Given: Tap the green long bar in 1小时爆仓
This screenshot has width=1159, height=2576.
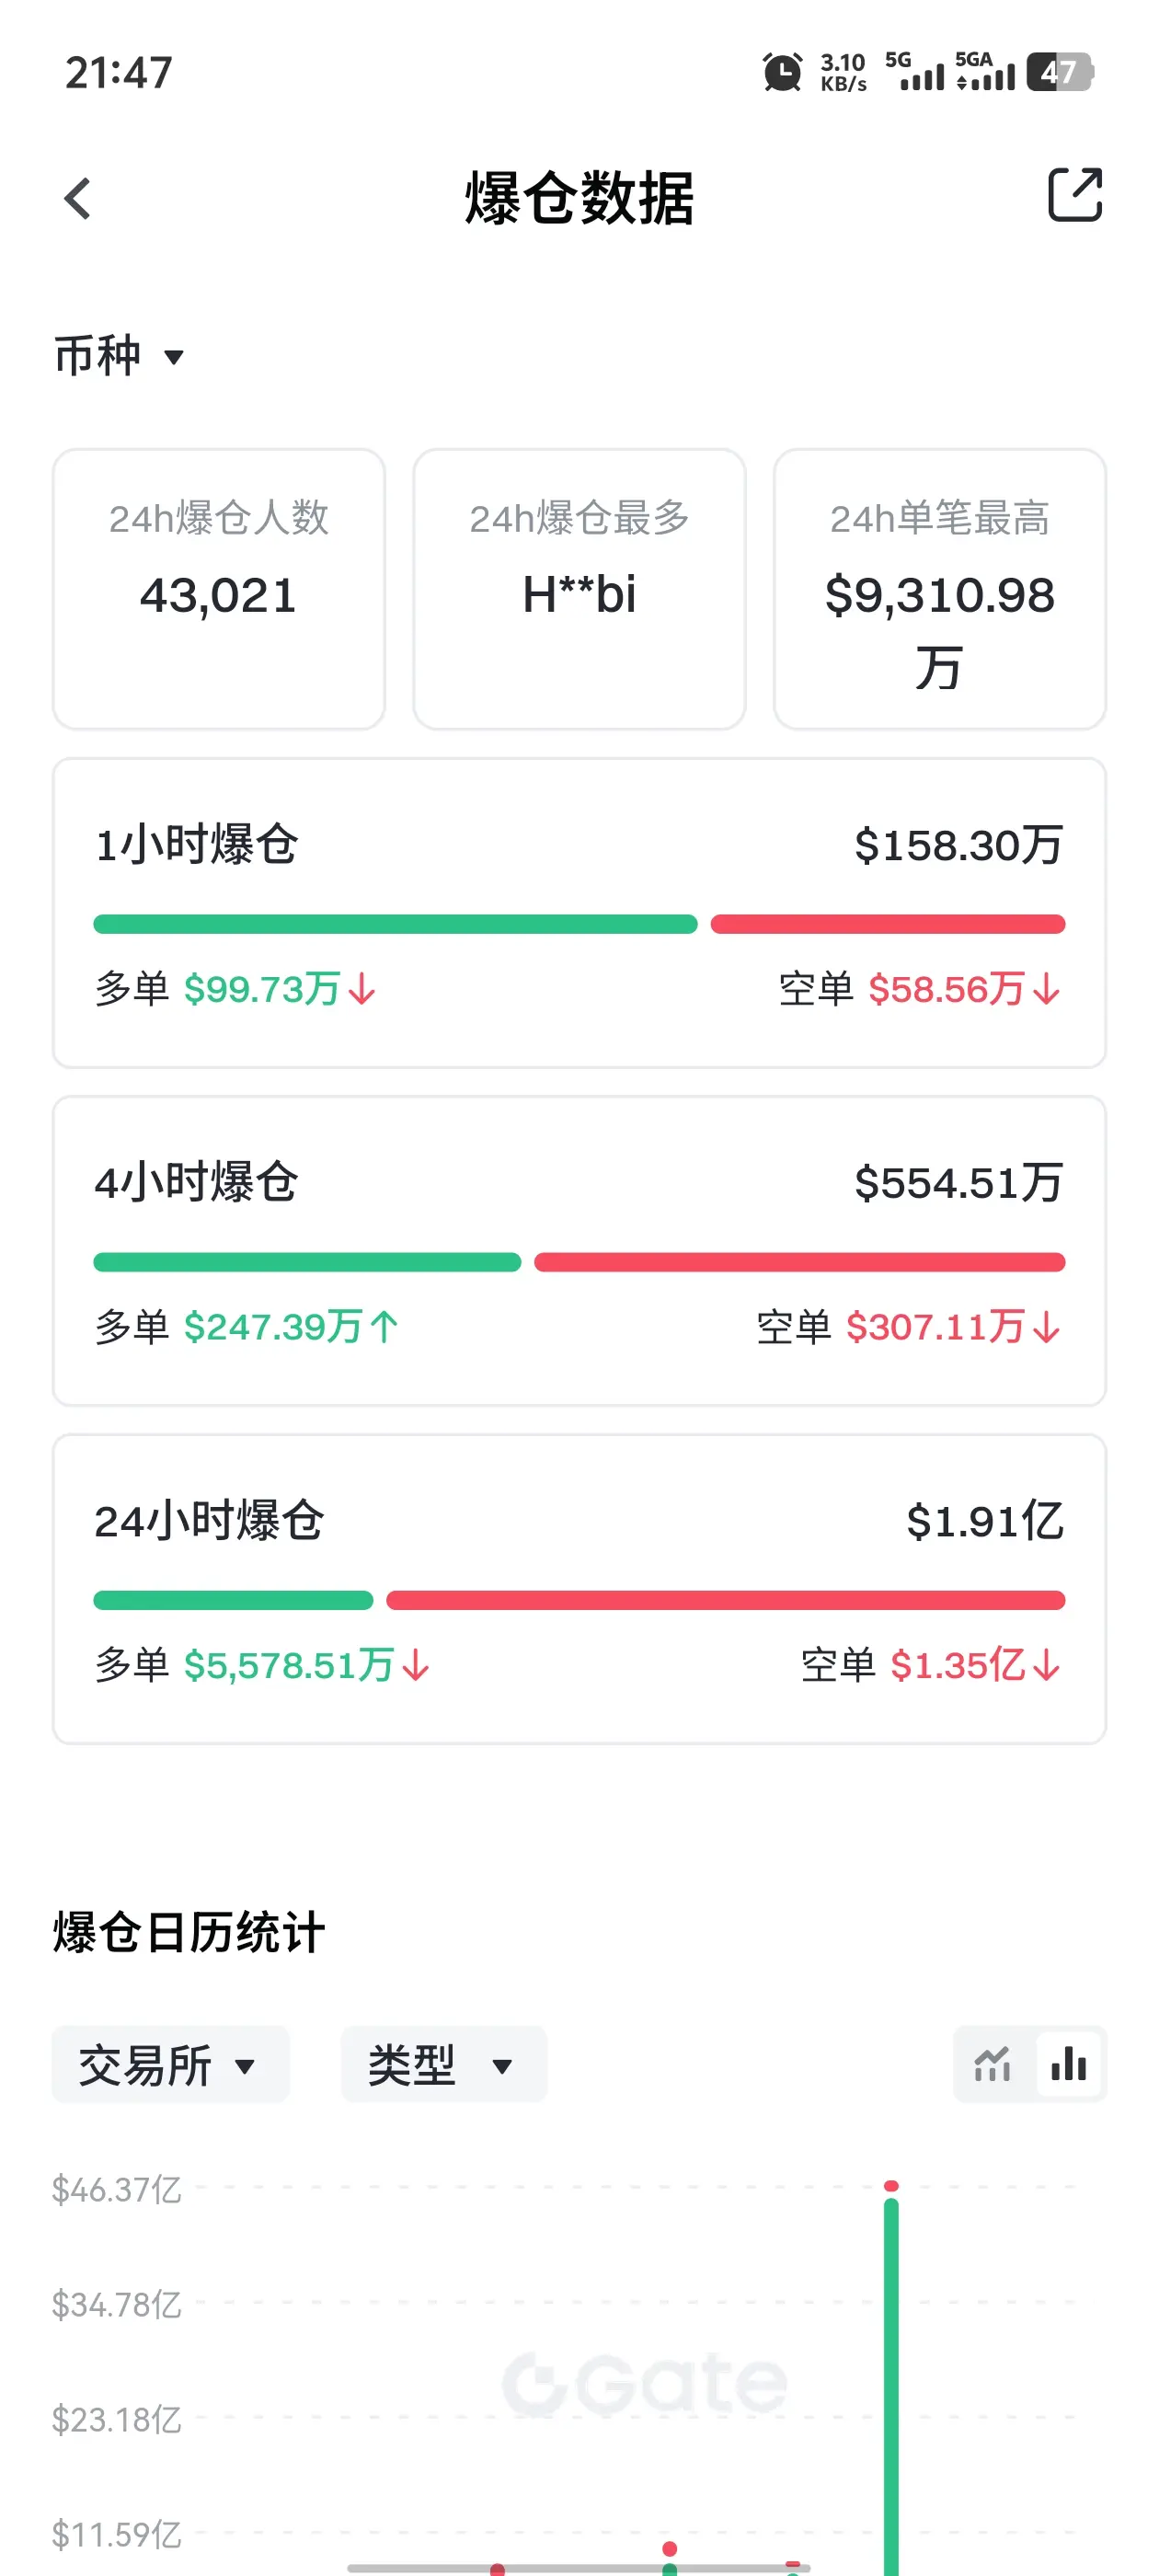Looking at the screenshot, I should click(395, 924).
